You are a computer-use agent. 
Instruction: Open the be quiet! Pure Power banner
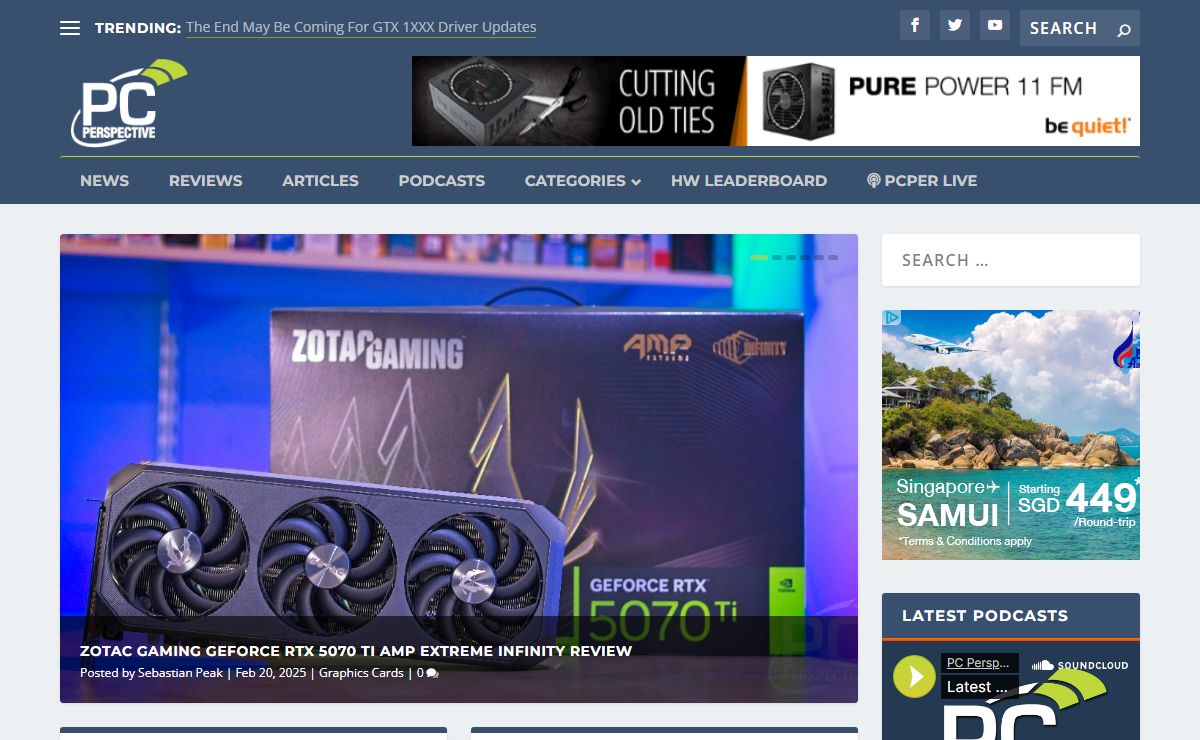tap(776, 101)
